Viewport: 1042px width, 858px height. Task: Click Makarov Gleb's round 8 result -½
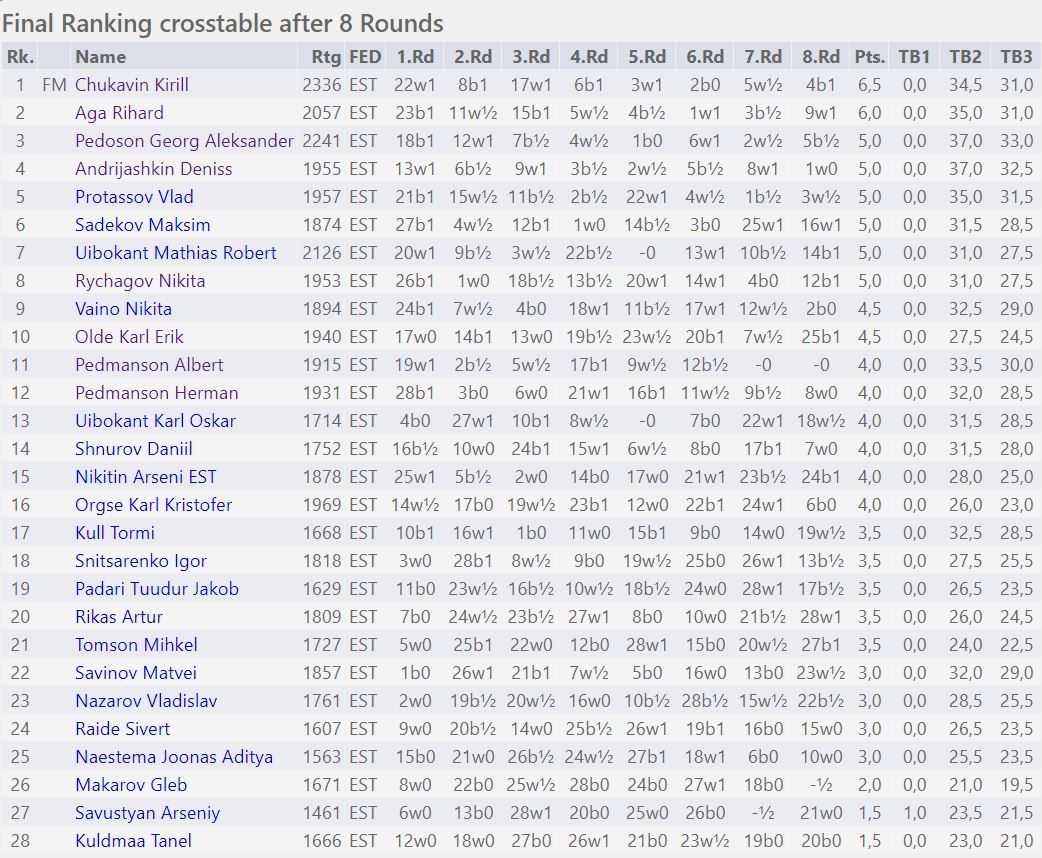pyautogui.click(x=821, y=785)
